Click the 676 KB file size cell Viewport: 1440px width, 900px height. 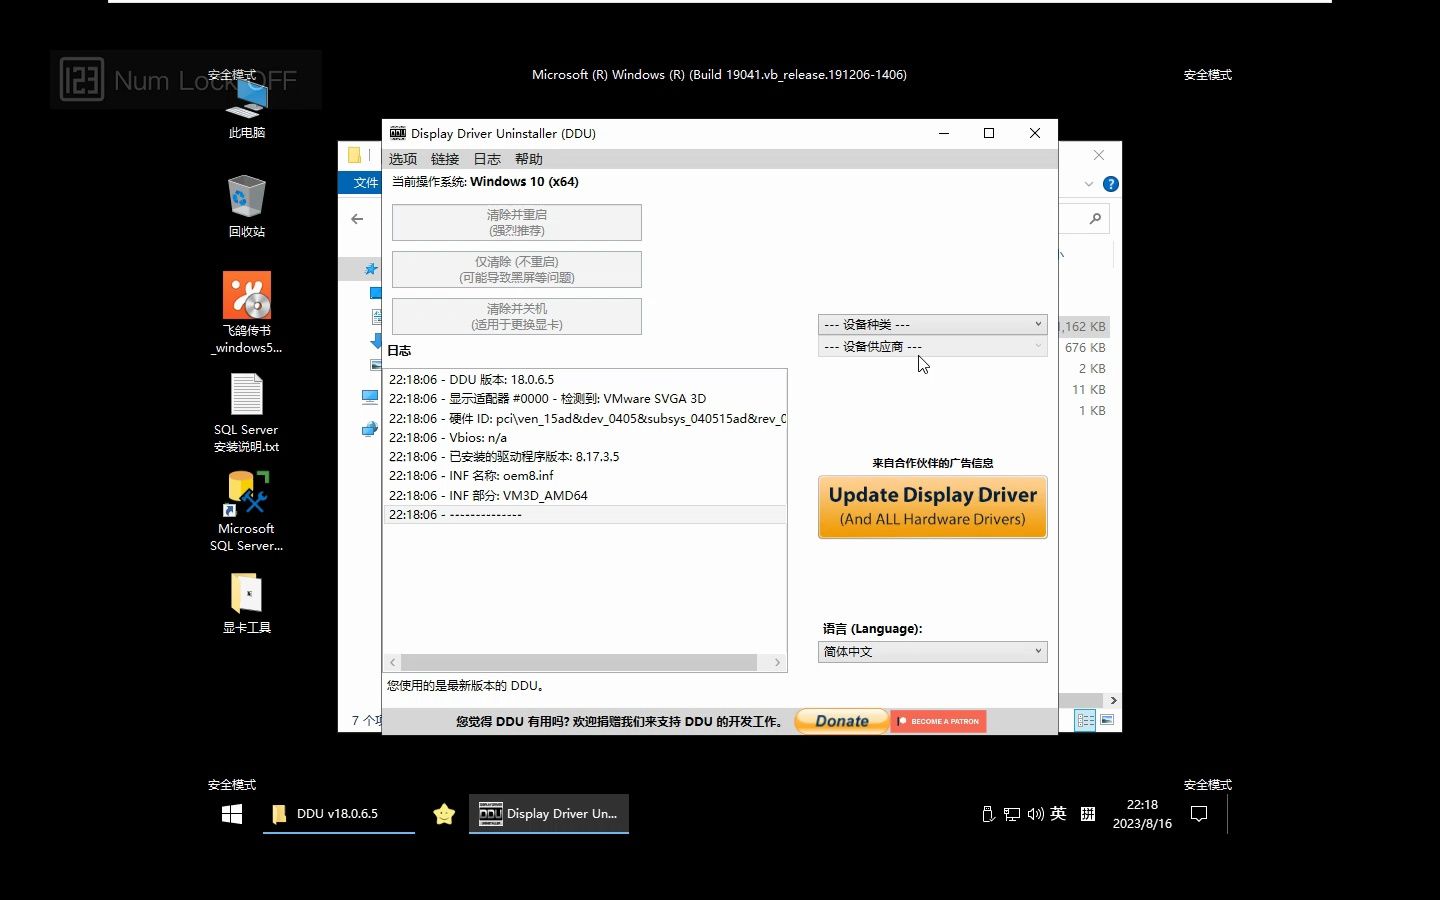pyautogui.click(x=1085, y=348)
